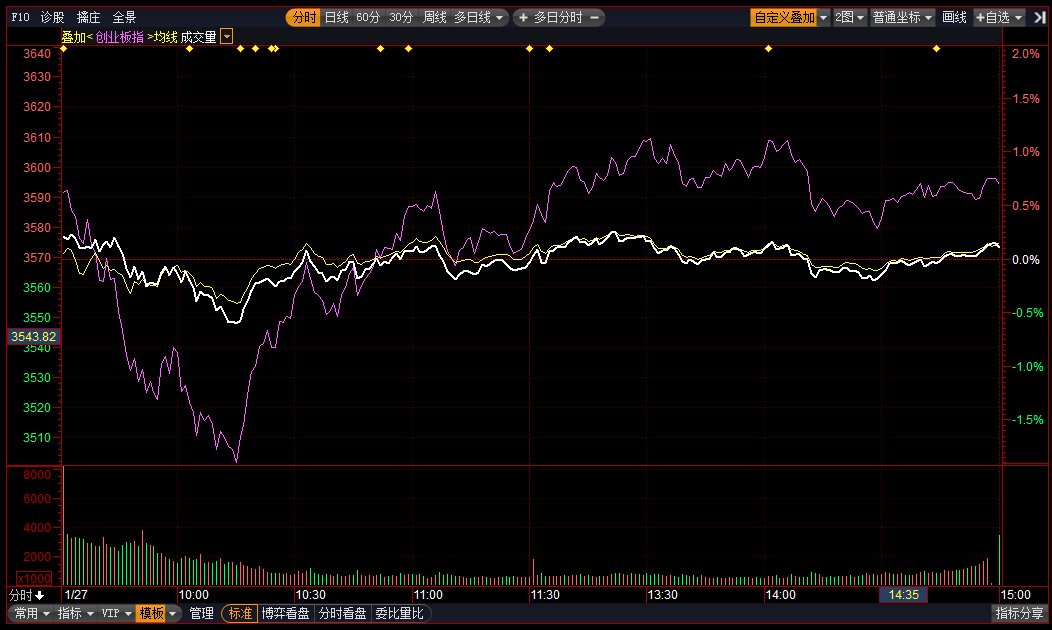Click the info marker near 14:00

coord(768,48)
